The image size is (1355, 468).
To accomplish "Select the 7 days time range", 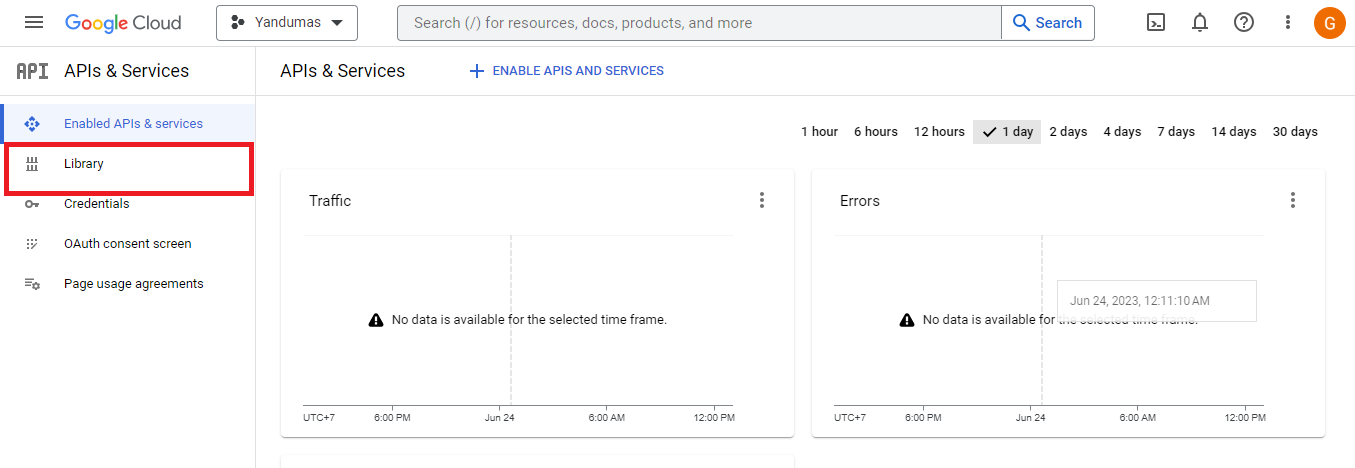I will 1176,132.
